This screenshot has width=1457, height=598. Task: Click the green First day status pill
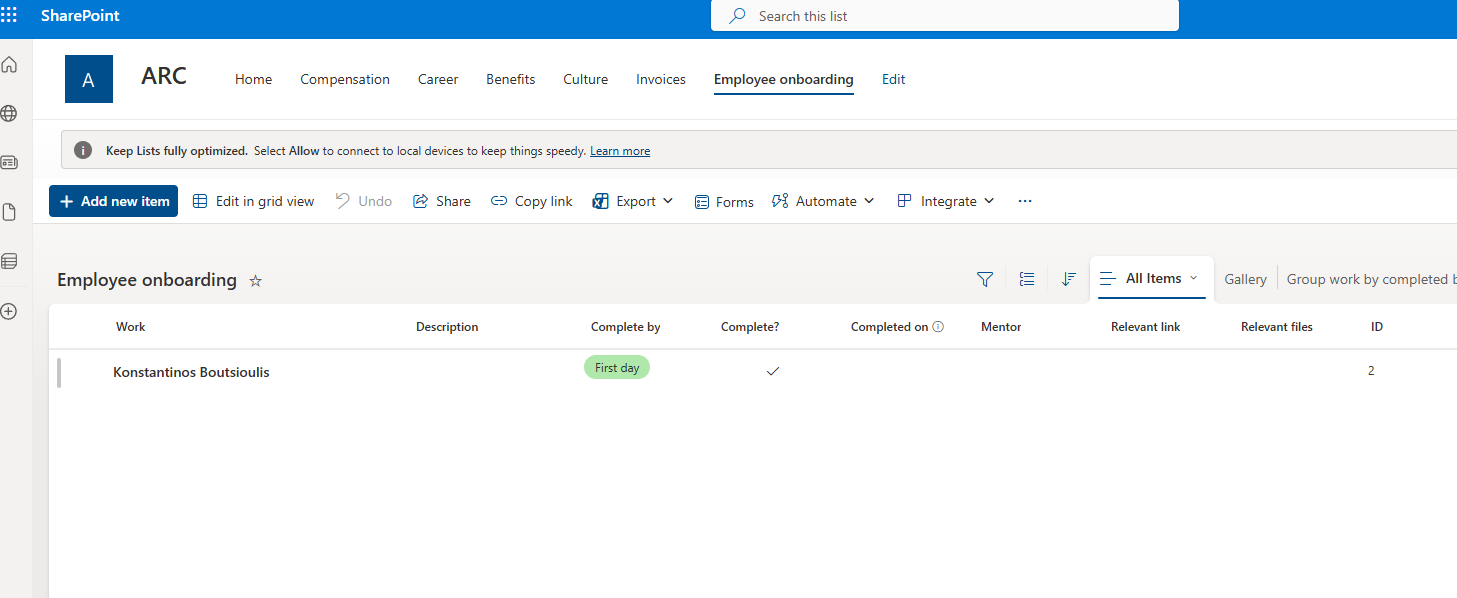(x=616, y=368)
